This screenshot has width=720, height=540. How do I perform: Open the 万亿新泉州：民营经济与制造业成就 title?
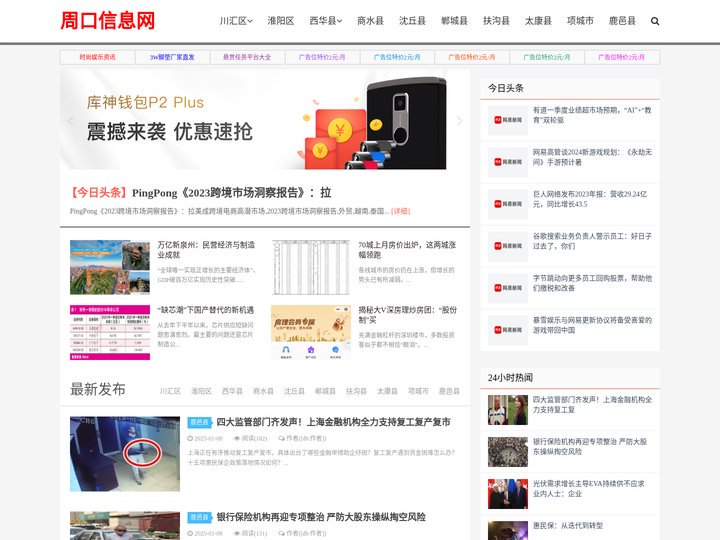pyautogui.click(x=206, y=250)
